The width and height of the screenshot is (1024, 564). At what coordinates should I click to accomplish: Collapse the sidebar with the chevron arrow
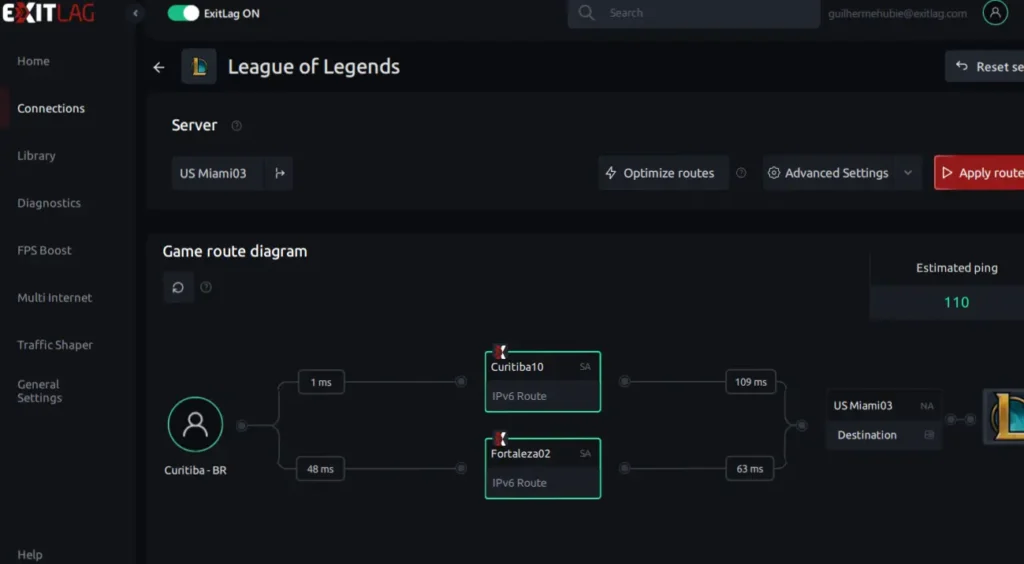point(137,14)
